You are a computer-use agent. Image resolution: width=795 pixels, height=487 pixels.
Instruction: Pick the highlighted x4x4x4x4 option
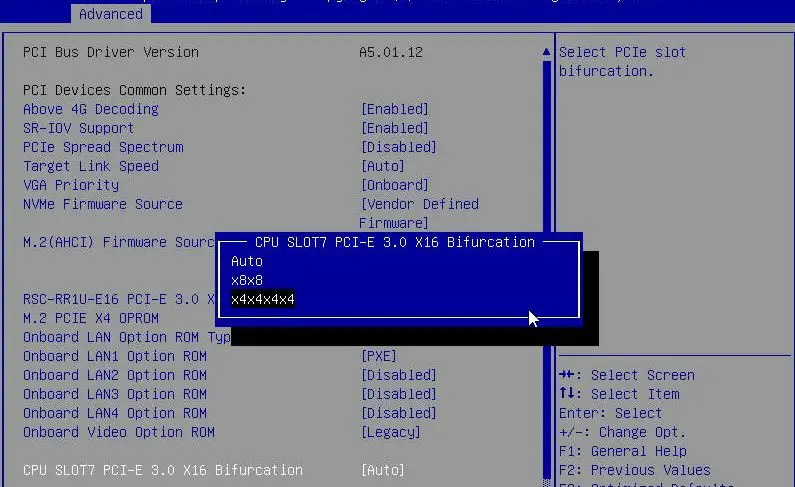(x=263, y=299)
